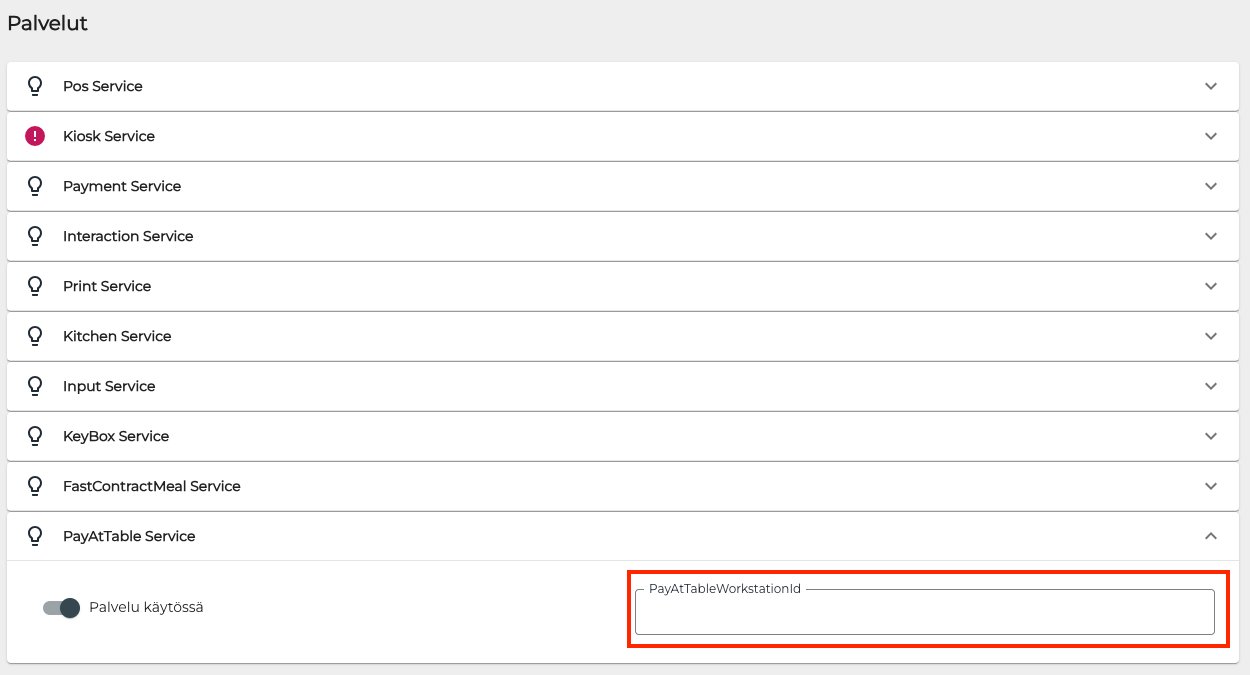Image resolution: width=1250 pixels, height=675 pixels.
Task: Collapse the PayAtTable Service section
Action: (1211, 536)
